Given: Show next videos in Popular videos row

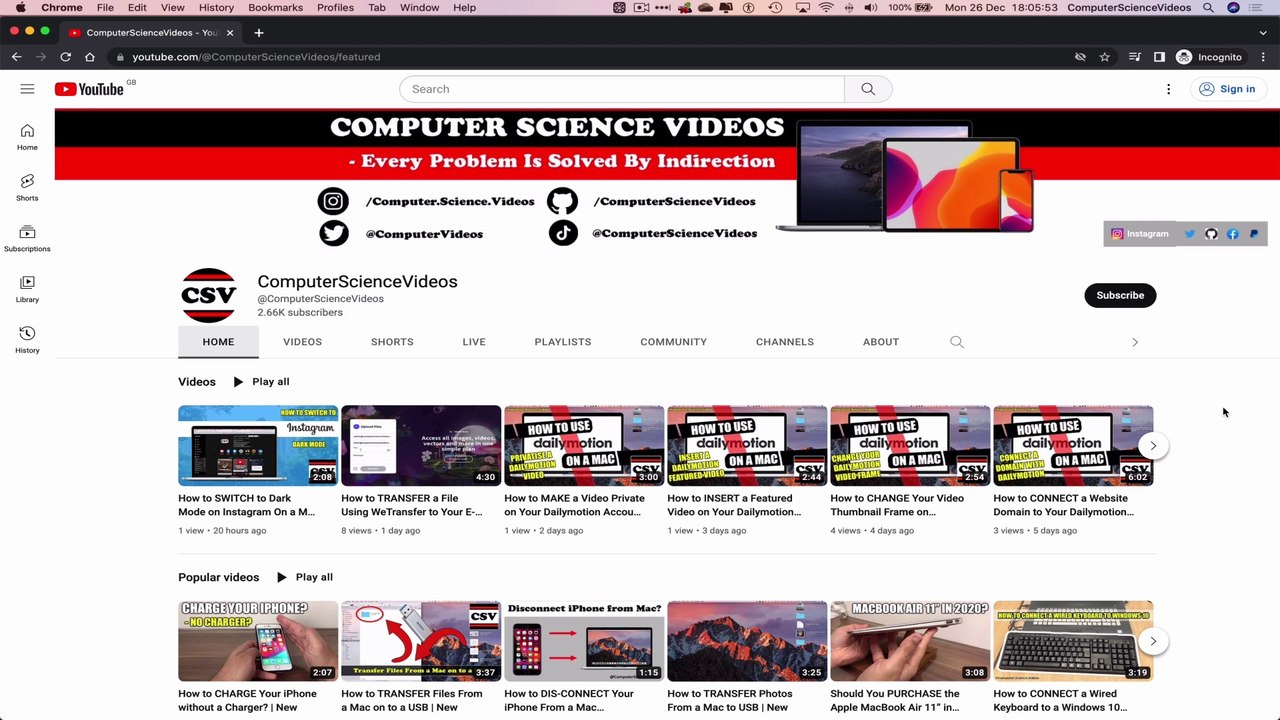Looking at the screenshot, I should tap(1153, 641).
